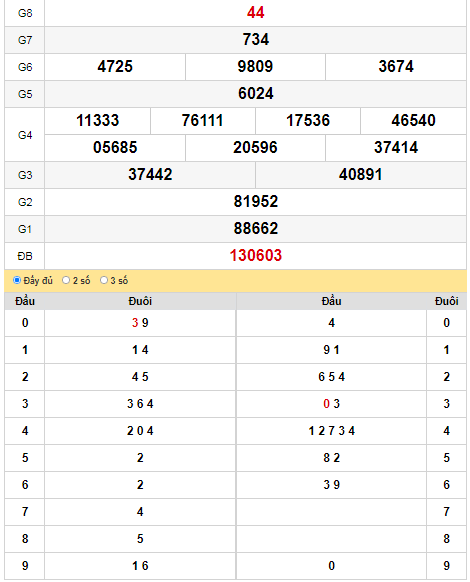Click the G5 result 6024

pos(255,94)
